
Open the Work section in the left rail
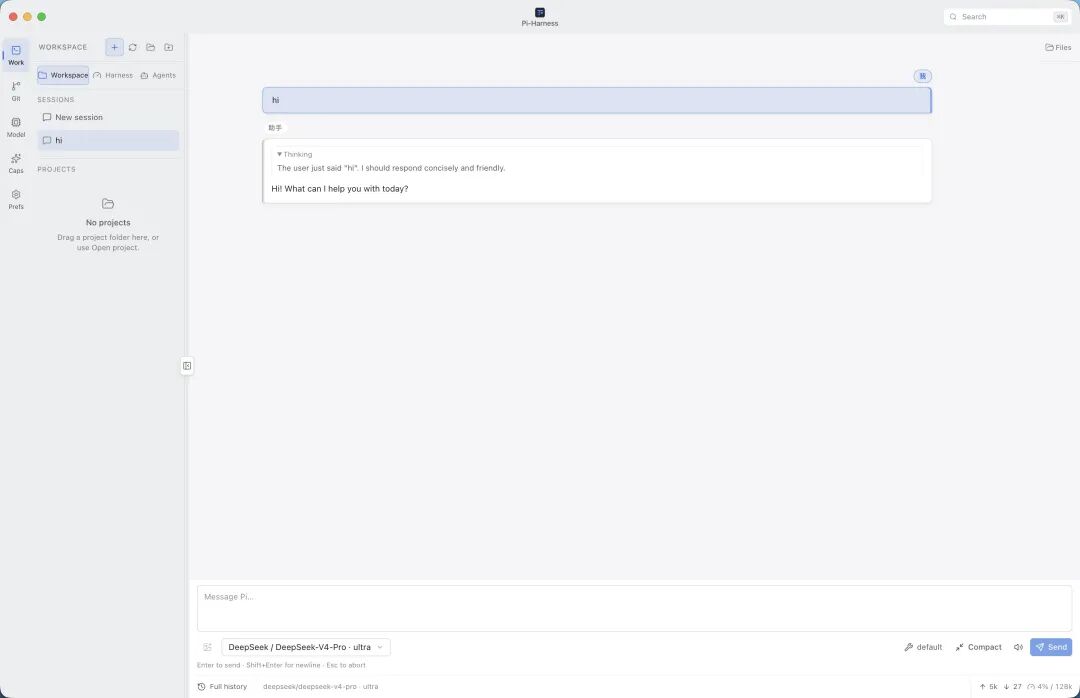pyautogui.click(x=16, y=55)
